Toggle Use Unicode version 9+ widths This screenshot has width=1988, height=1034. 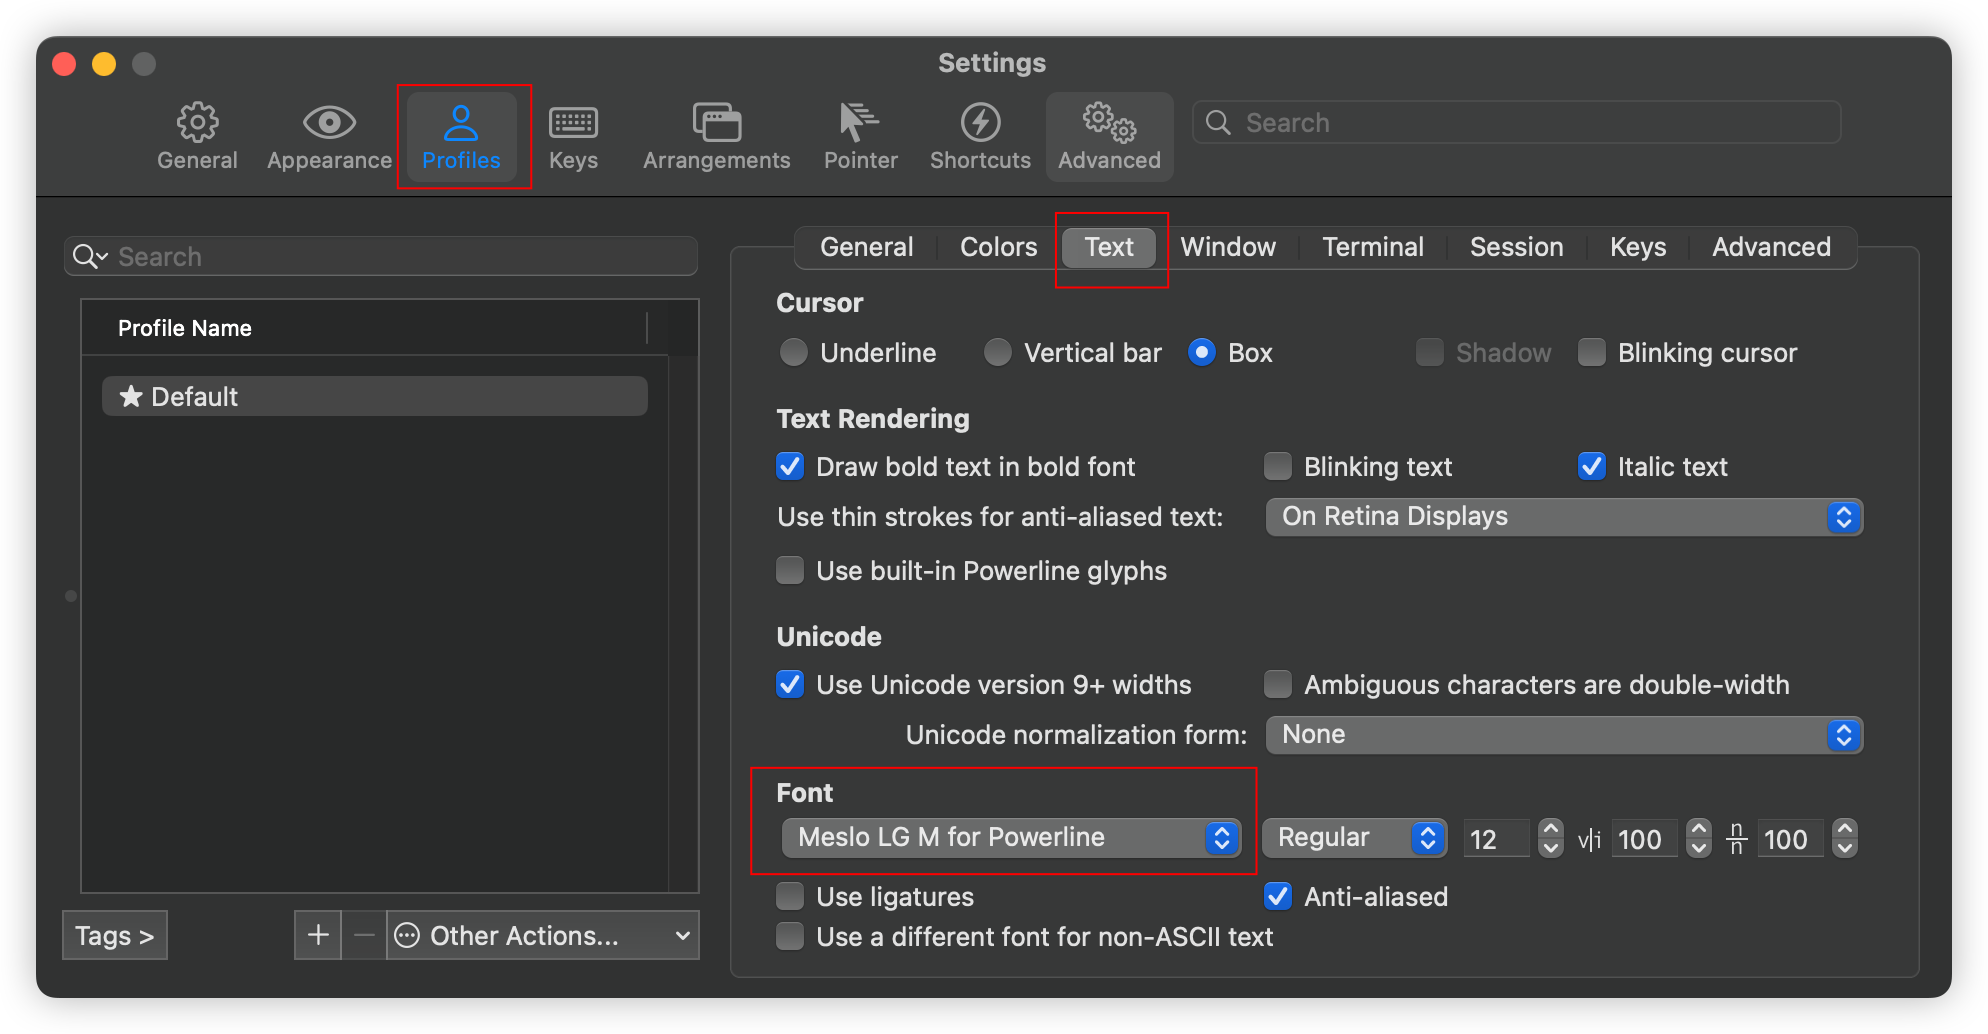click(x=790, y=684)
